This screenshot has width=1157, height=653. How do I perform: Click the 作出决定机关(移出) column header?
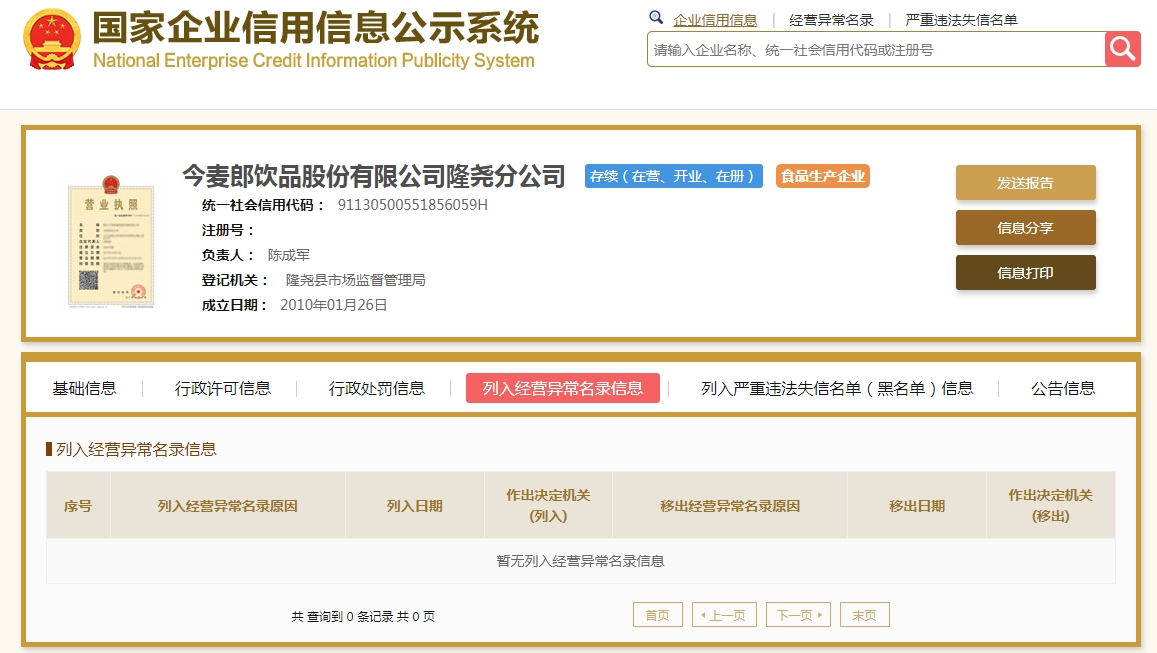[1051, 506]
